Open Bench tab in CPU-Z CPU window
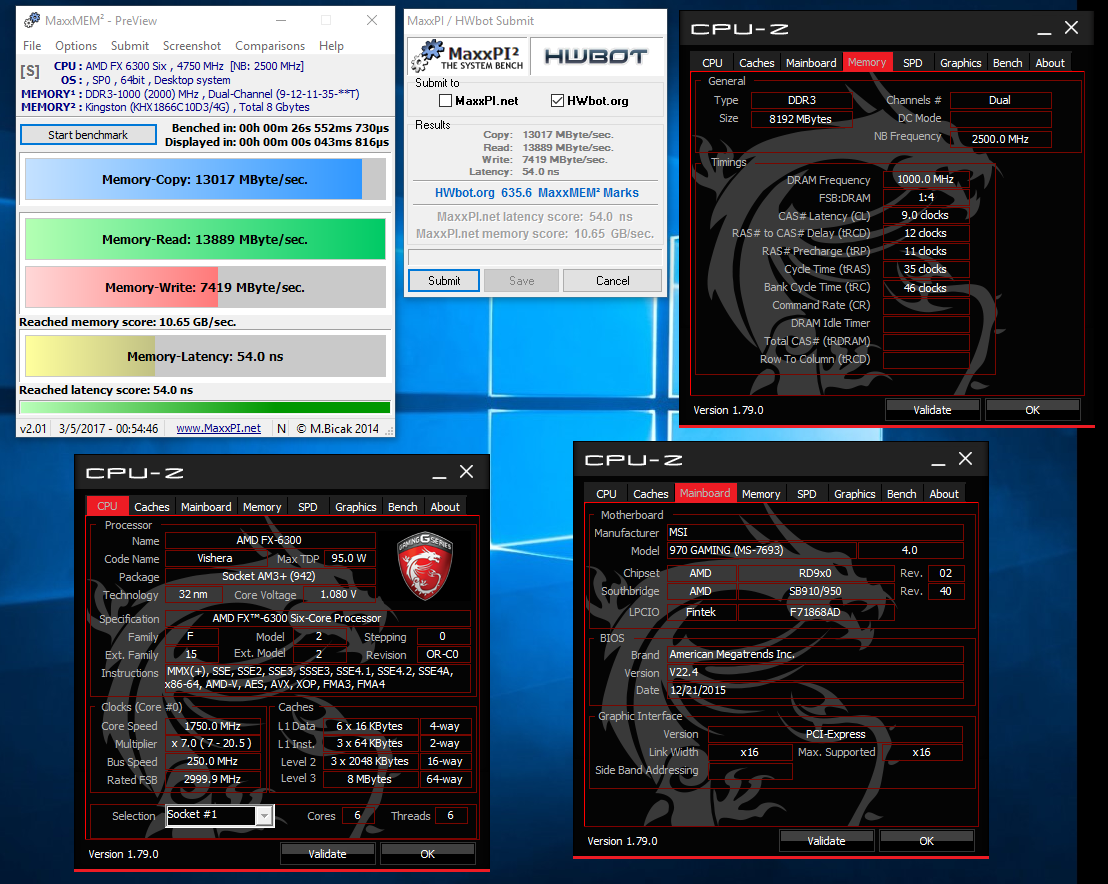Screen dimensions: 1108x884 click(402, 507)
